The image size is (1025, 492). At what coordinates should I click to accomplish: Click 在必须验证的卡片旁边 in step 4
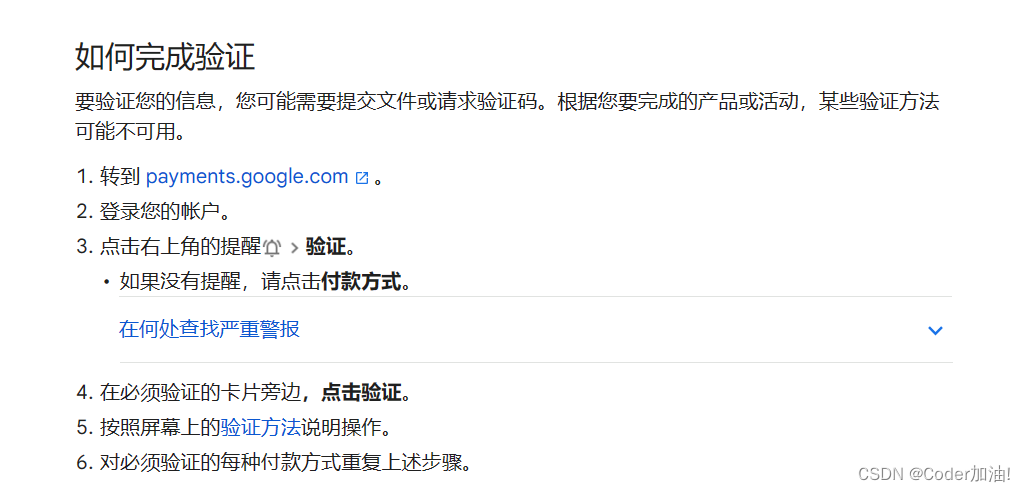click(200, 393)
